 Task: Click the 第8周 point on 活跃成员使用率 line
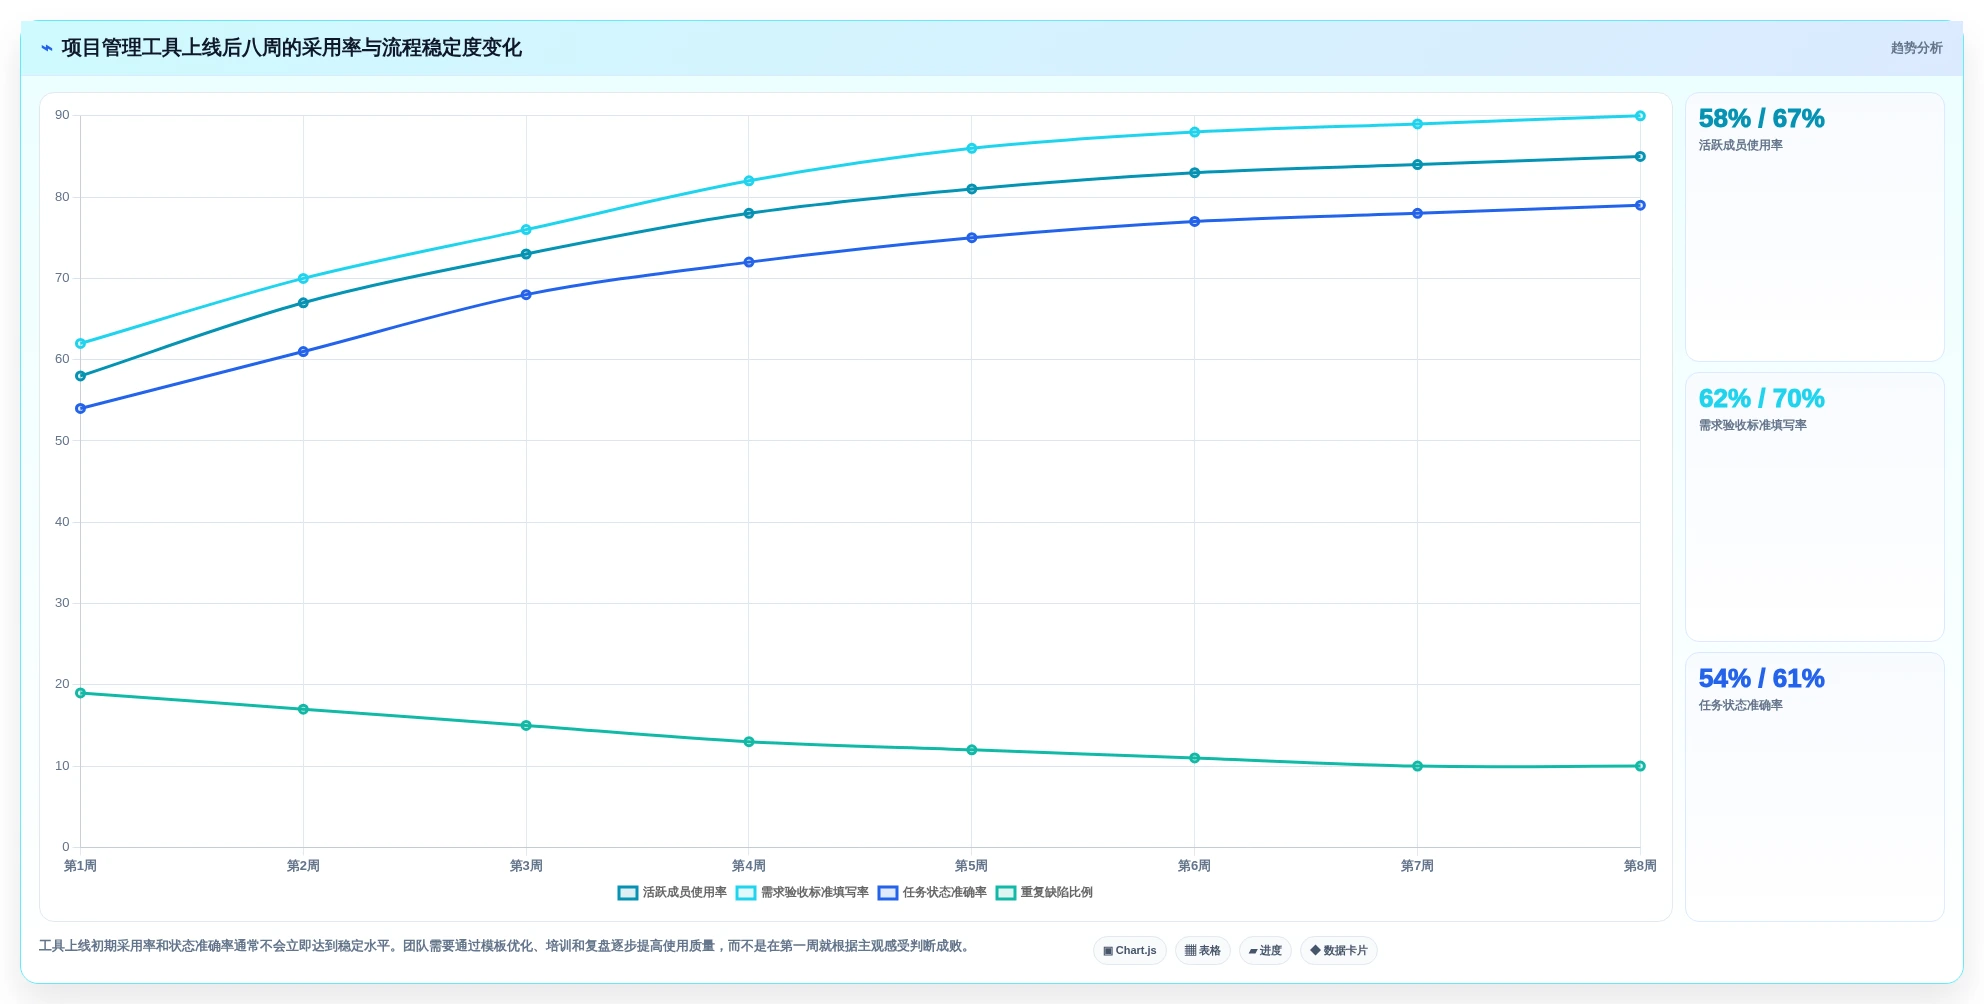(1640, 156)
